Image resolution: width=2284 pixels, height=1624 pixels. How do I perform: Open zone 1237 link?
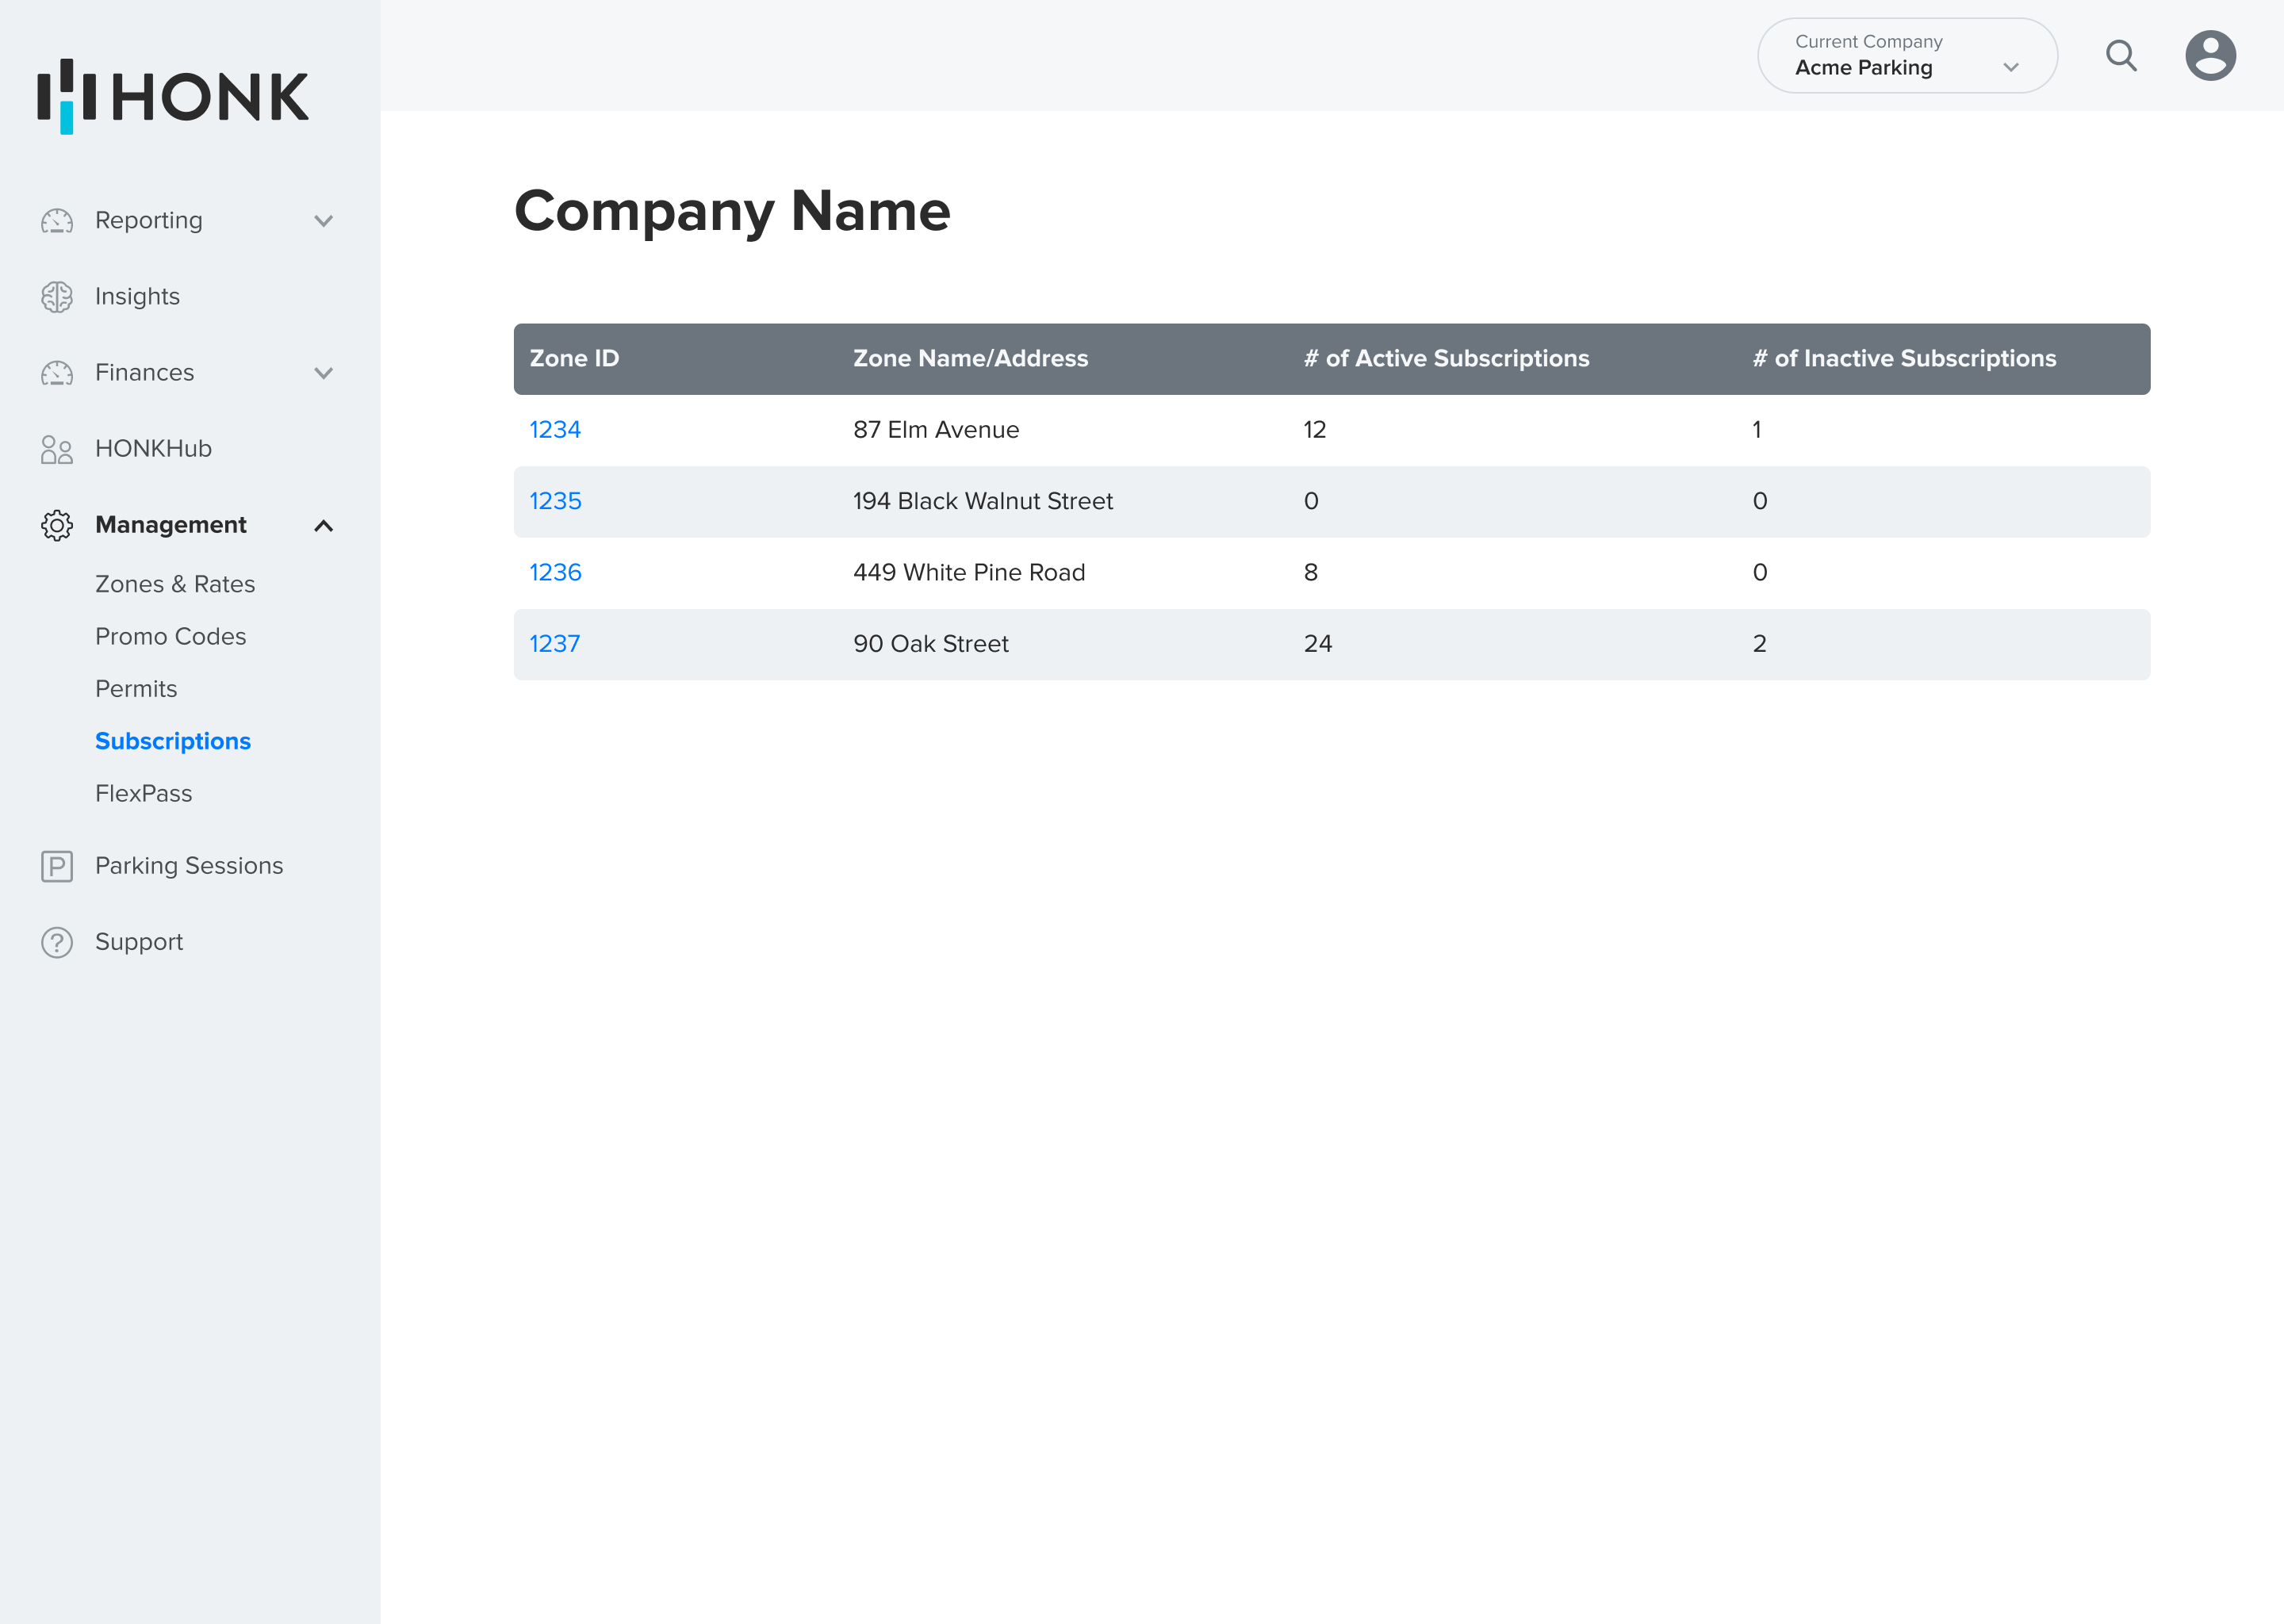[554, 644]
